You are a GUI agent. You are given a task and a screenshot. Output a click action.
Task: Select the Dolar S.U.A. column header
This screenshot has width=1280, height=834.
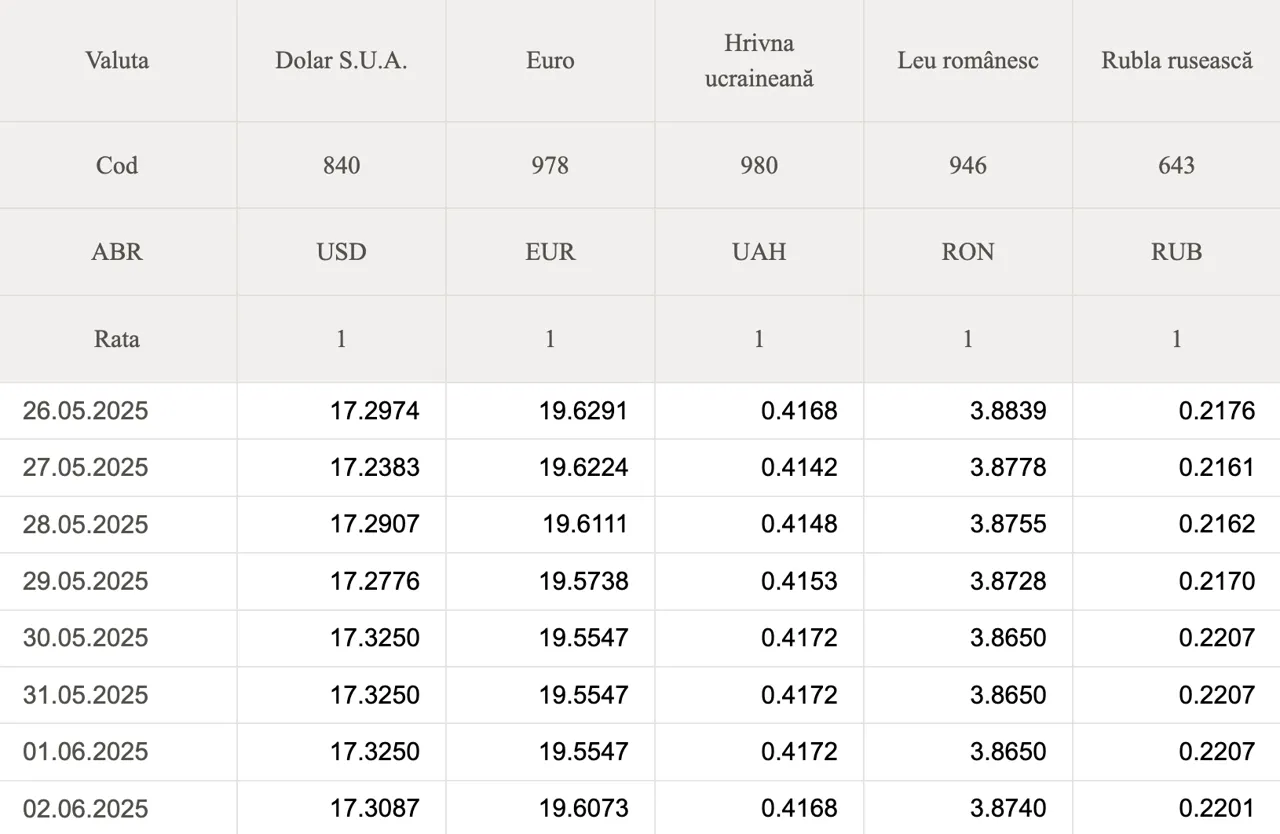click(341, 60)
